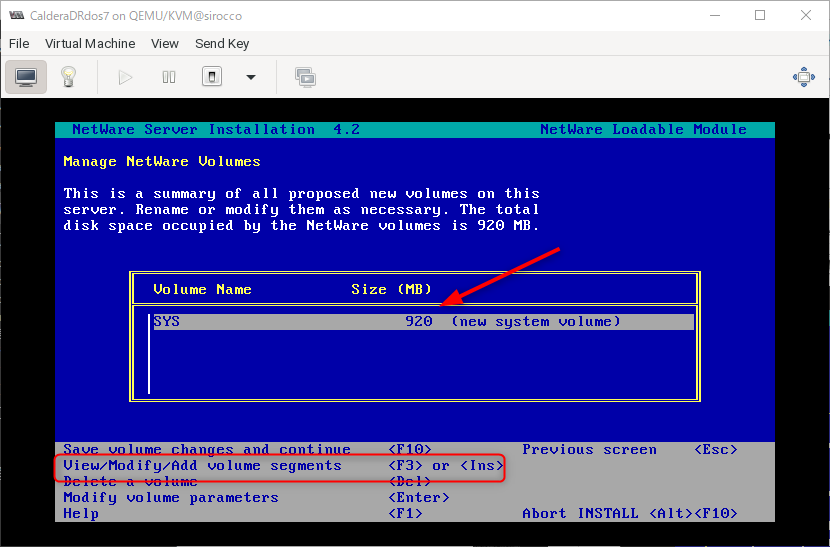Minimize the virt-manager window
The height and width of the screenshot is (547, 830).
click(715, 15)
